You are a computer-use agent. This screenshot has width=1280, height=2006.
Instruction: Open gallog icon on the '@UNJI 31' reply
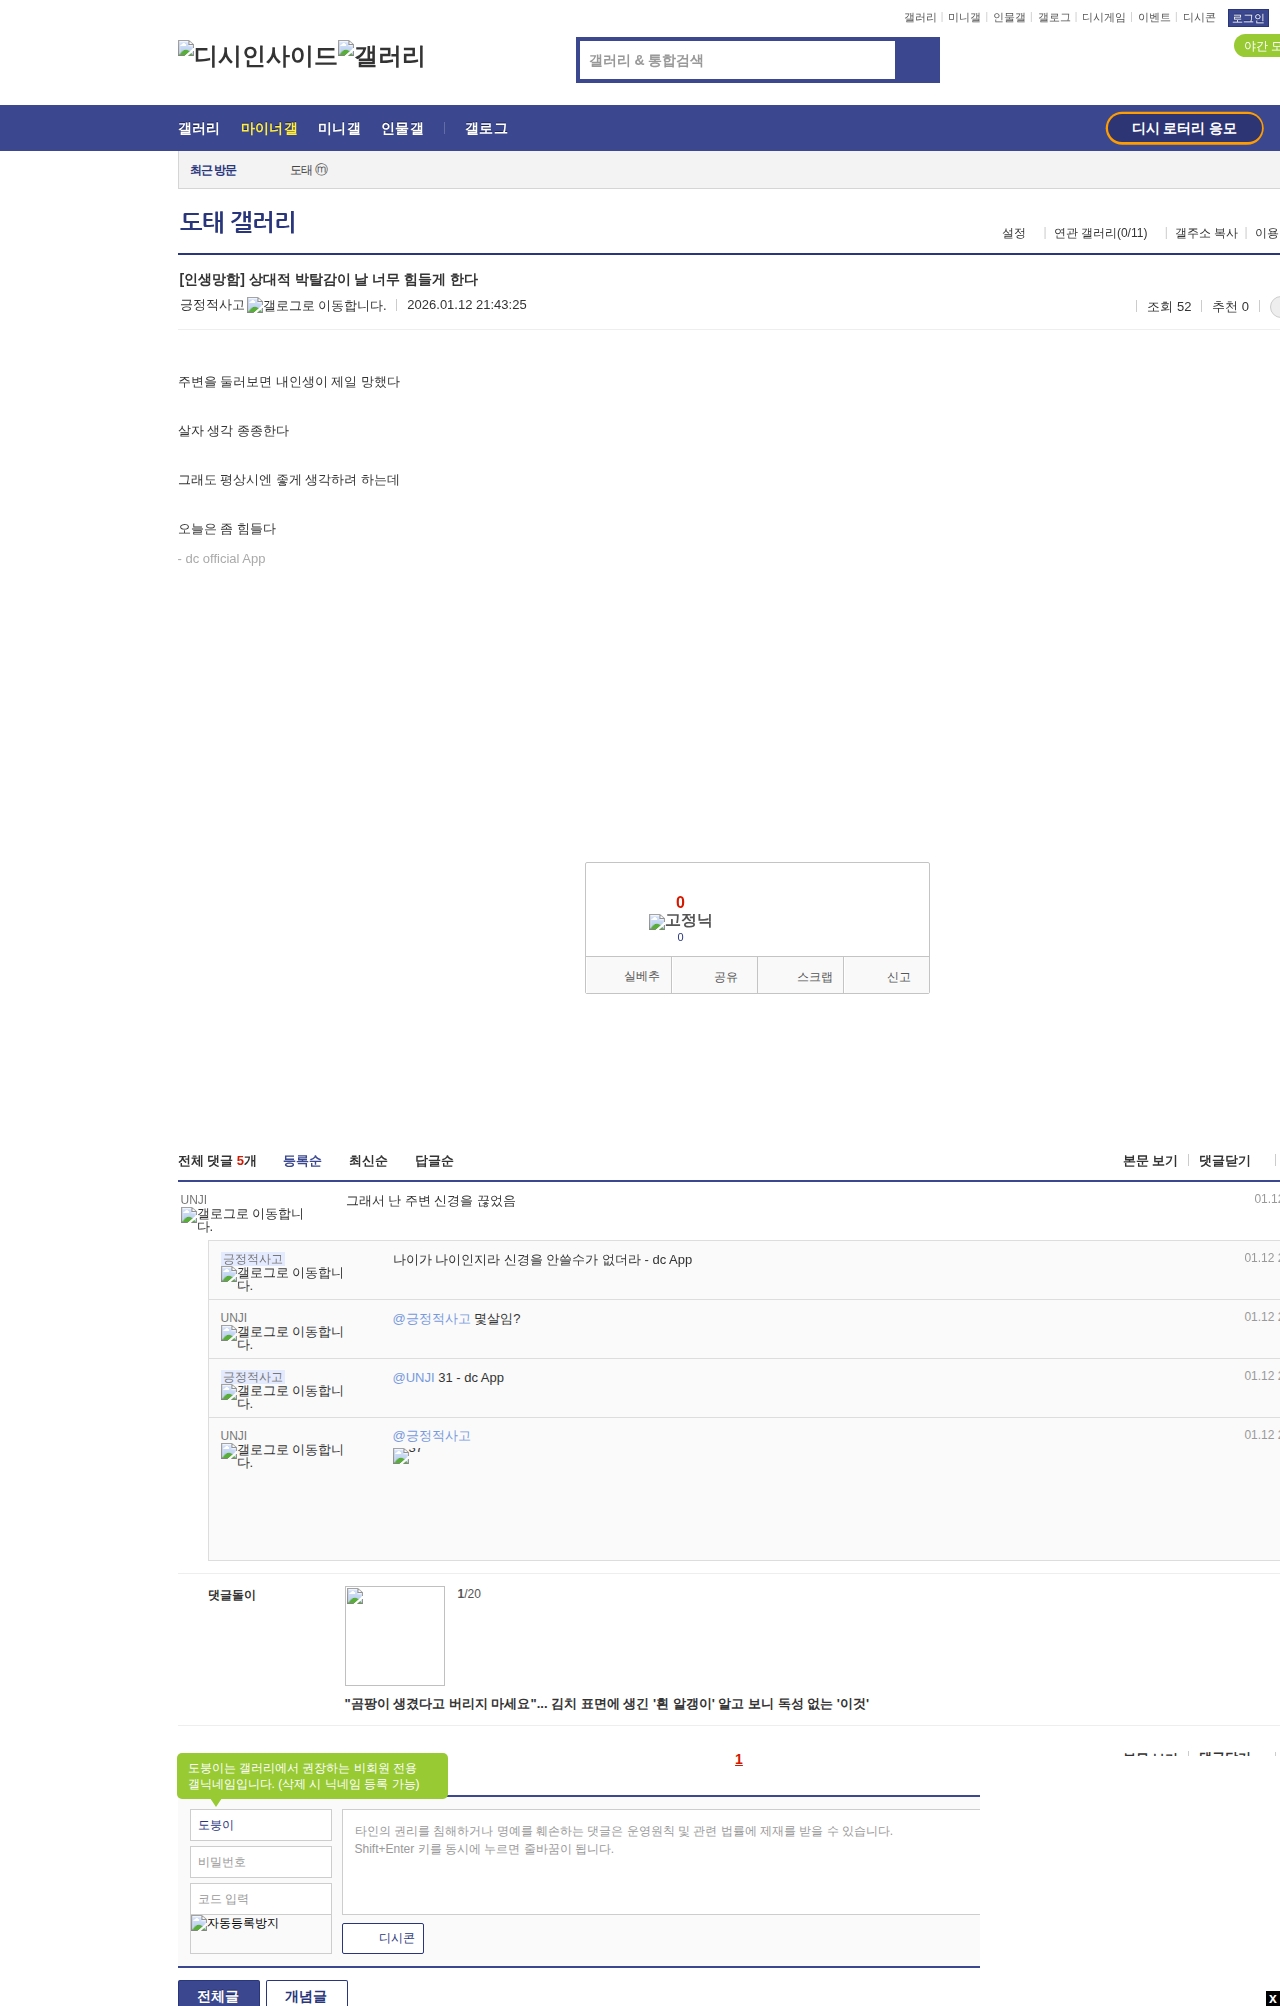[x=282, y=1396]
